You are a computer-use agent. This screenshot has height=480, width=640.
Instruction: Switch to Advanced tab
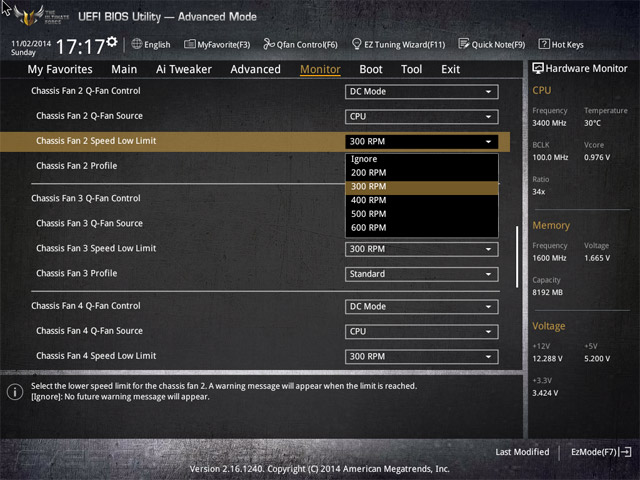coord(256,69)
